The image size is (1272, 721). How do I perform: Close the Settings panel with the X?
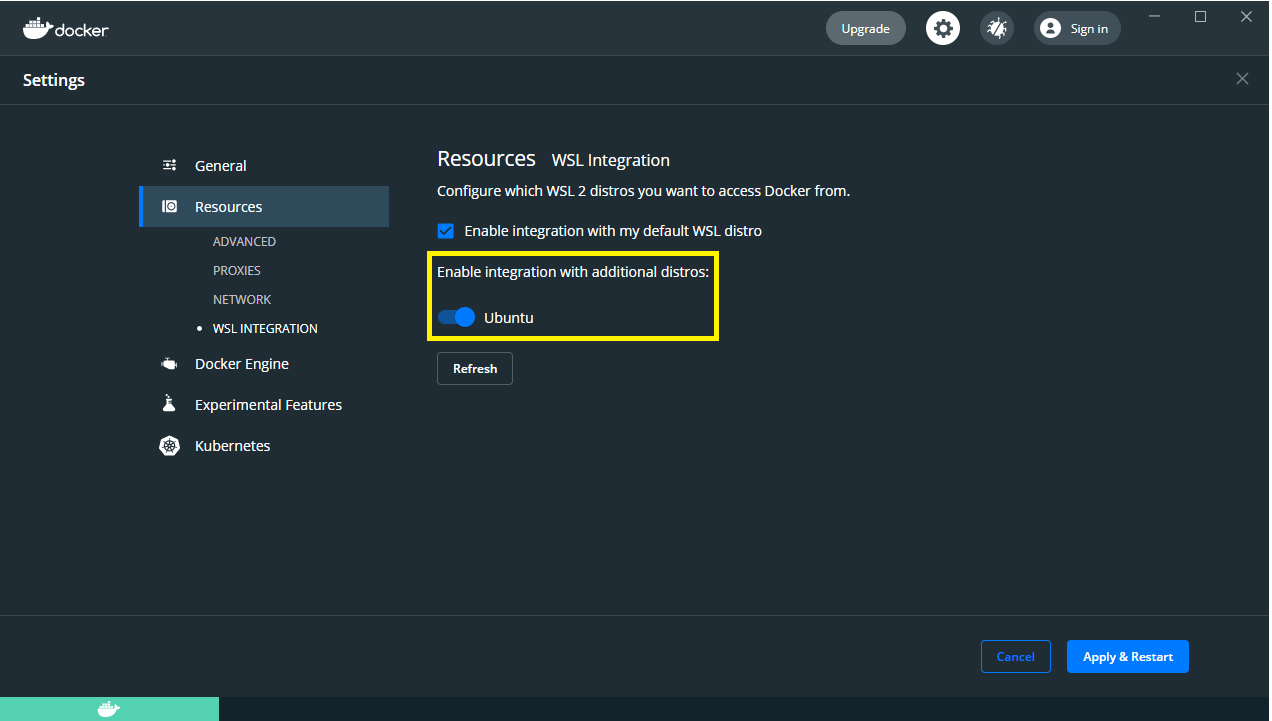click(x=1242, y=79)
